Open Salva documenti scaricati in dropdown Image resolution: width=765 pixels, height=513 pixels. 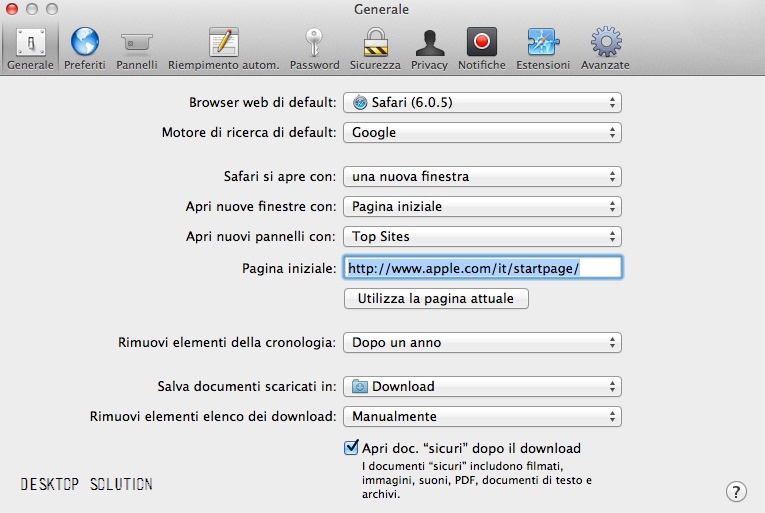click(482, 387)
